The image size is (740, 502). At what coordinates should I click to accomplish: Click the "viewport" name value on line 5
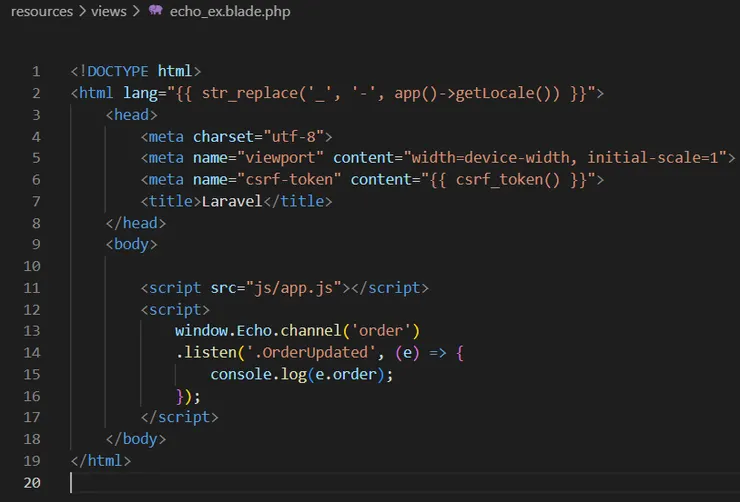click(x=280, y=158)
